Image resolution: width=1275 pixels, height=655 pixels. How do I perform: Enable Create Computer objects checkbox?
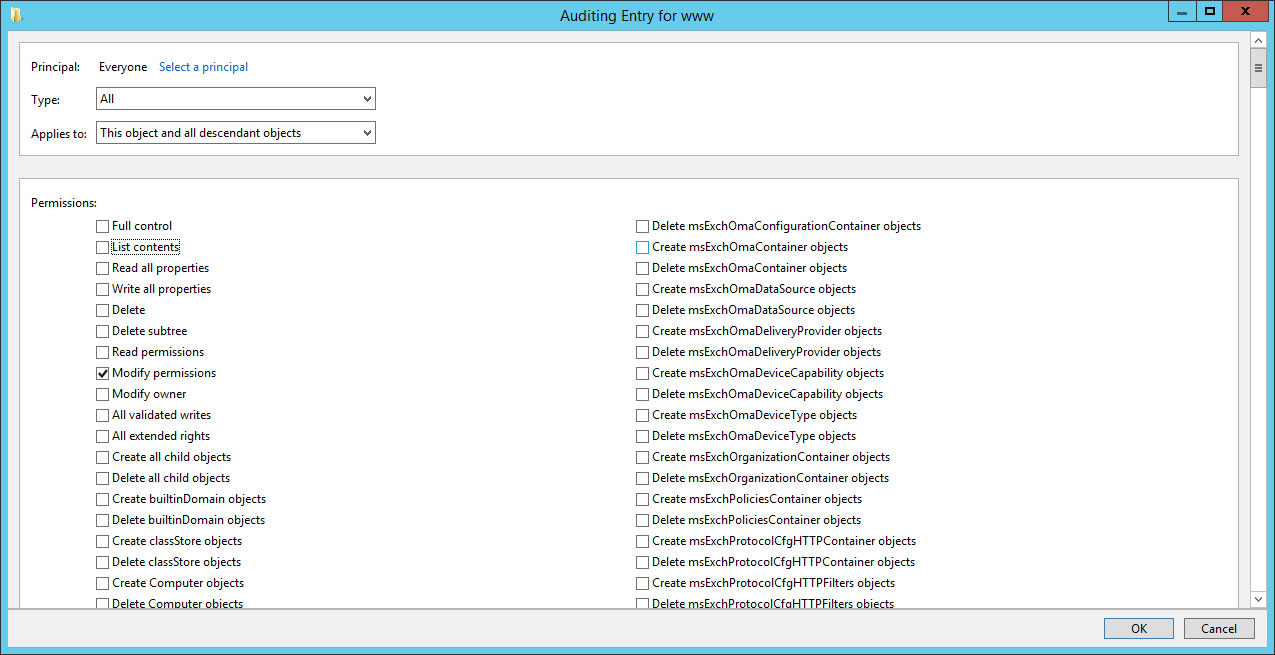tap(102, 583)
